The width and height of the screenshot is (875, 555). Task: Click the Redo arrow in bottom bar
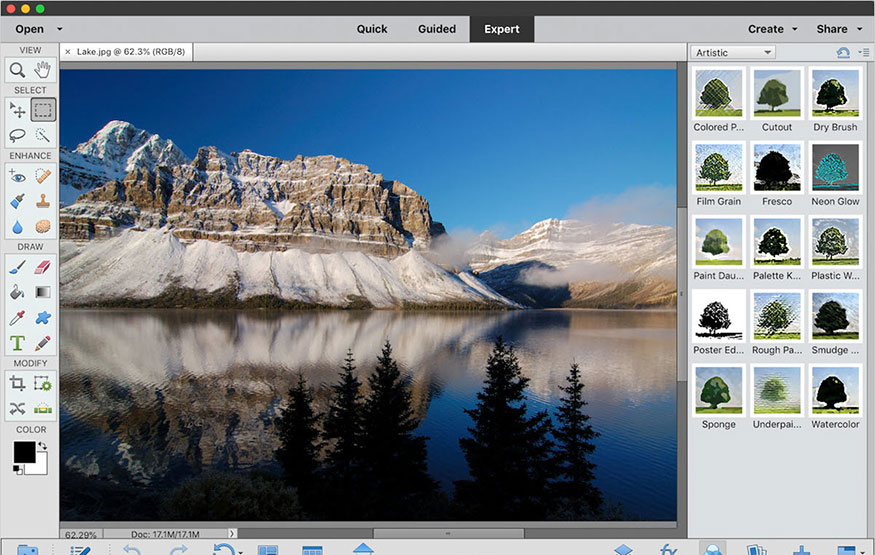(179, 550)
